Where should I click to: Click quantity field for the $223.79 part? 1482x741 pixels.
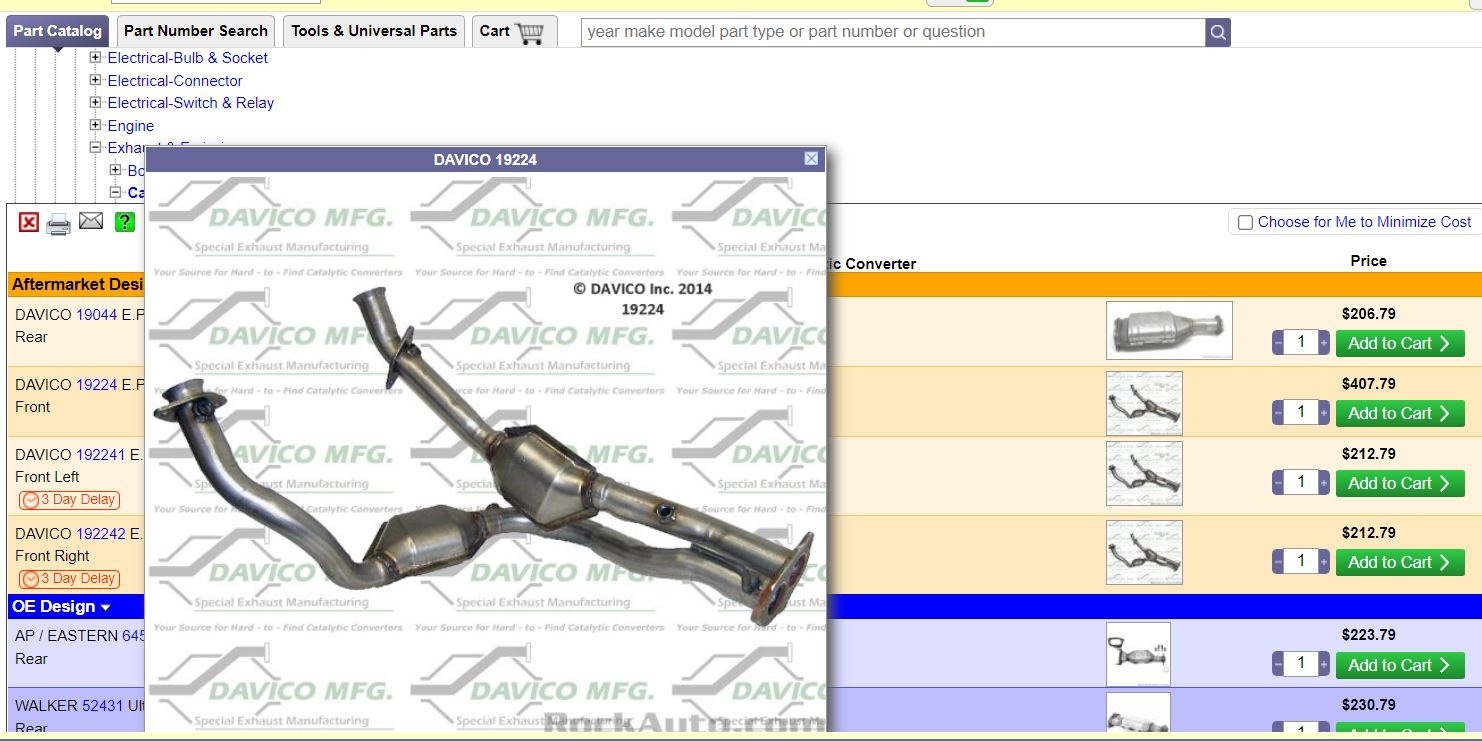click(1301, 664)
